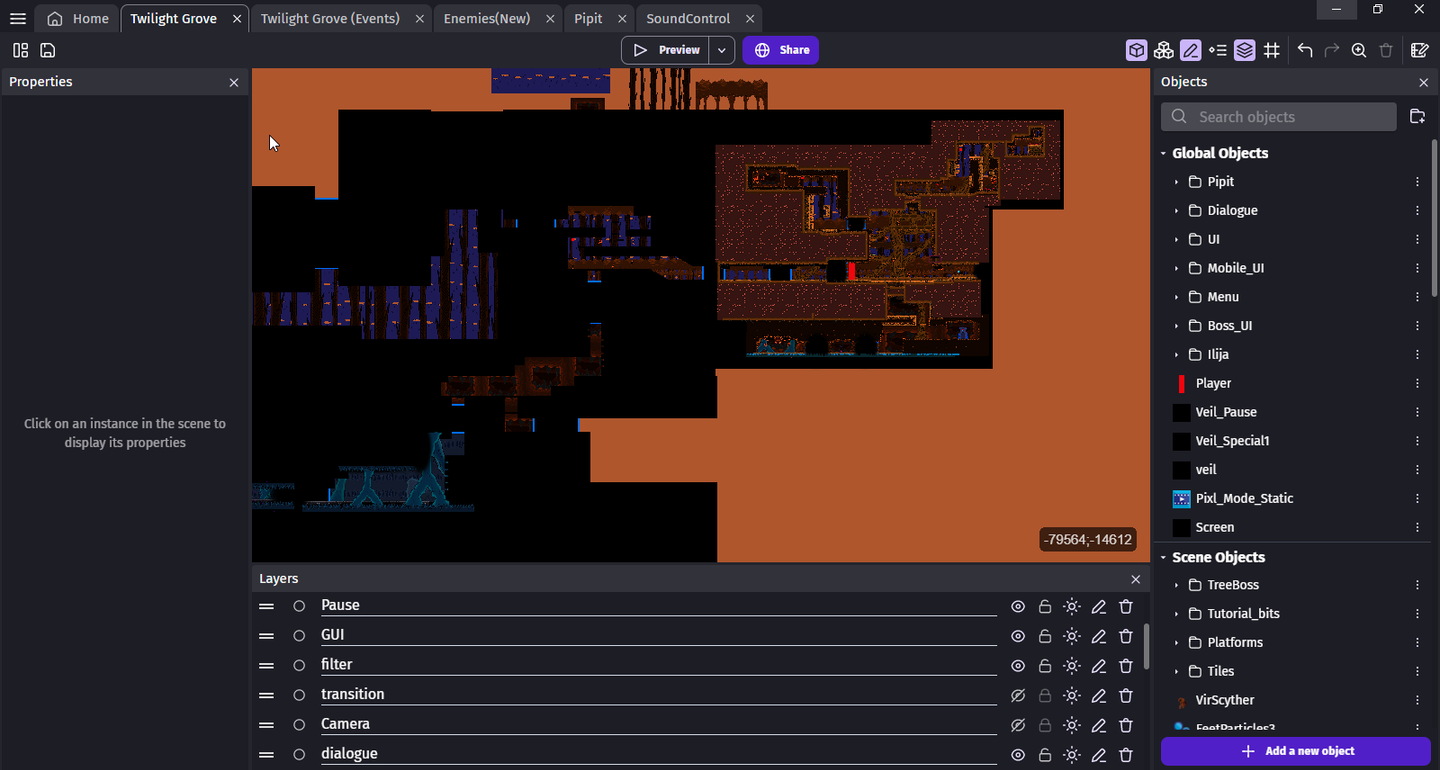Edit the GUI layer with pencil icon

1099,636
